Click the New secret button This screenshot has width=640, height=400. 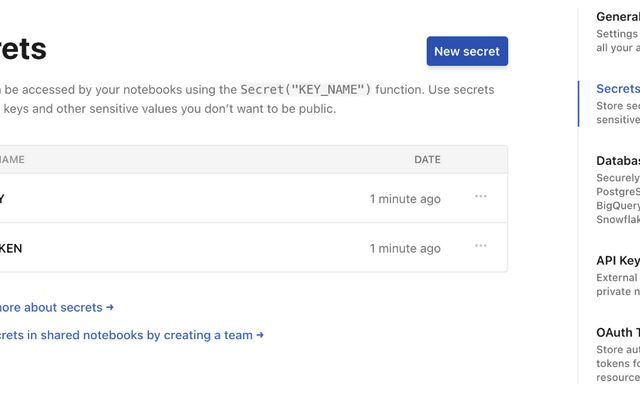tap(467, 52)
